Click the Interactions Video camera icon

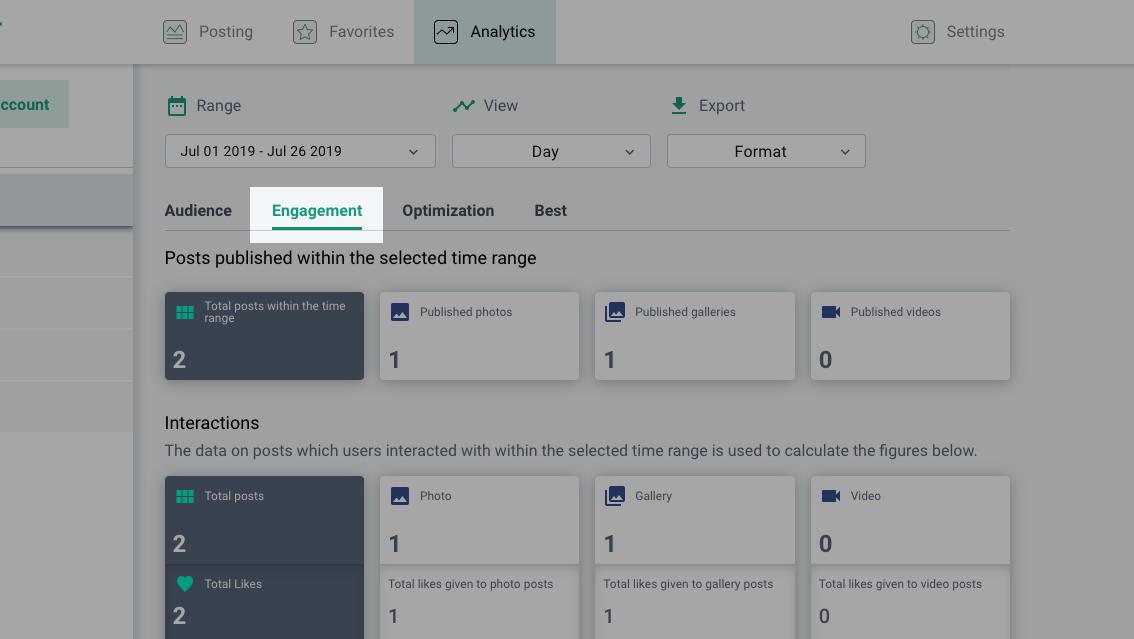[x=831, y=496]
